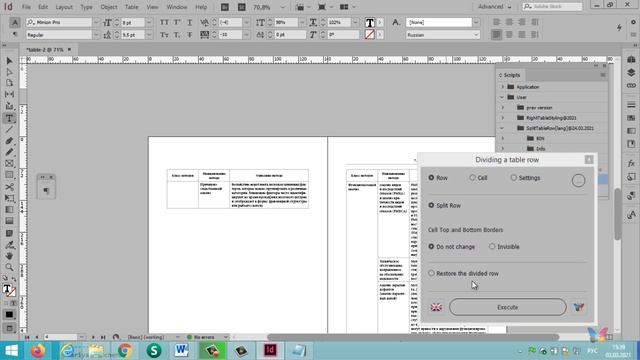Select the Hand tool

tap(9, 256)
